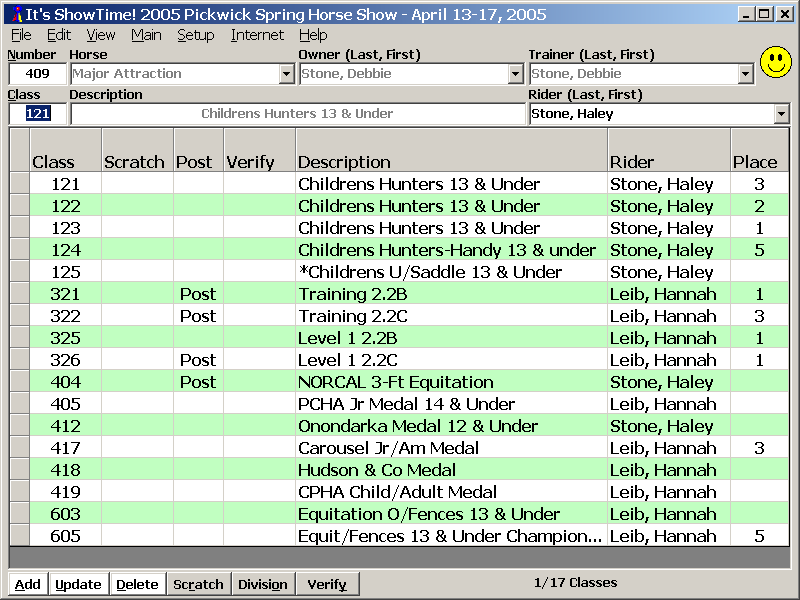Image resolution: width=800 pixels, height=600 pixels.
Task: Click class number 122 cell
Action: point(66,206)
